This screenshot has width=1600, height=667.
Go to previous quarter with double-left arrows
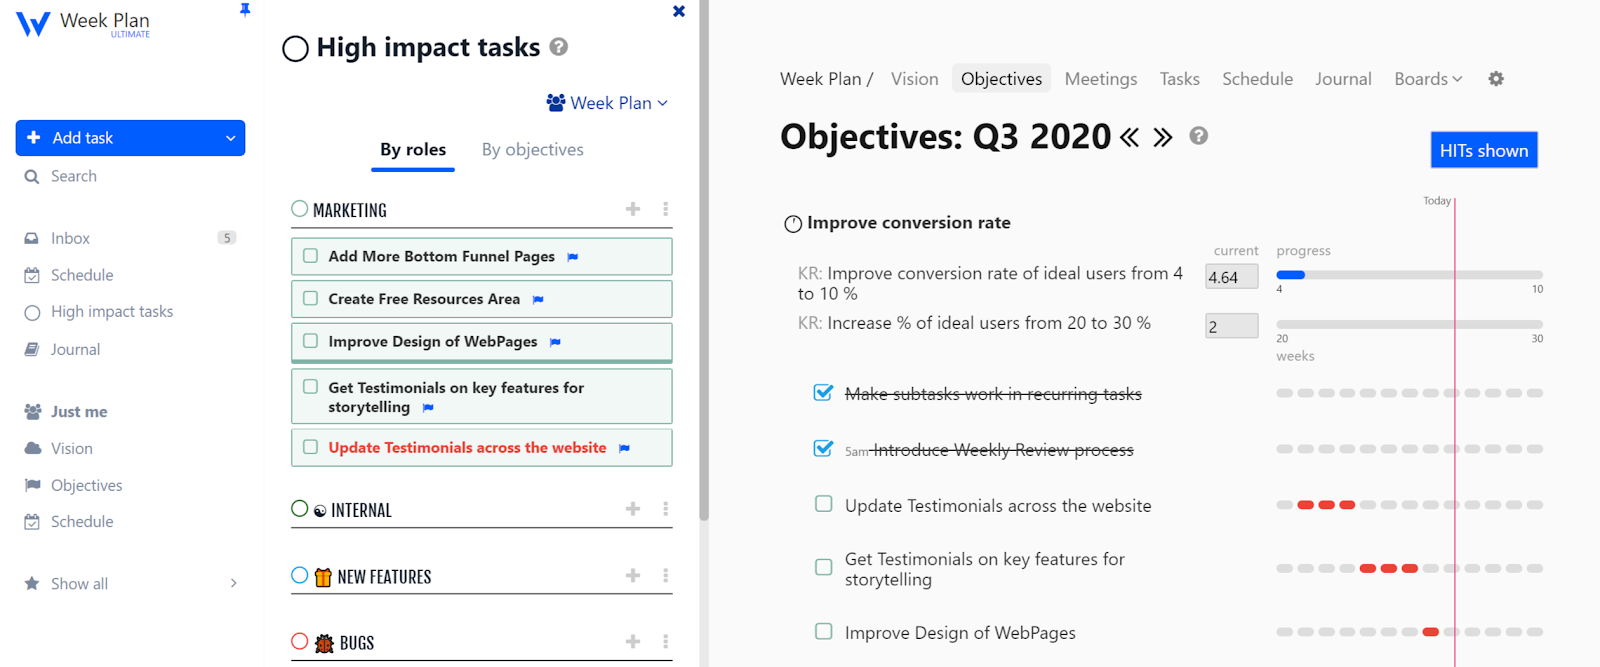(x=1130, y=137)
